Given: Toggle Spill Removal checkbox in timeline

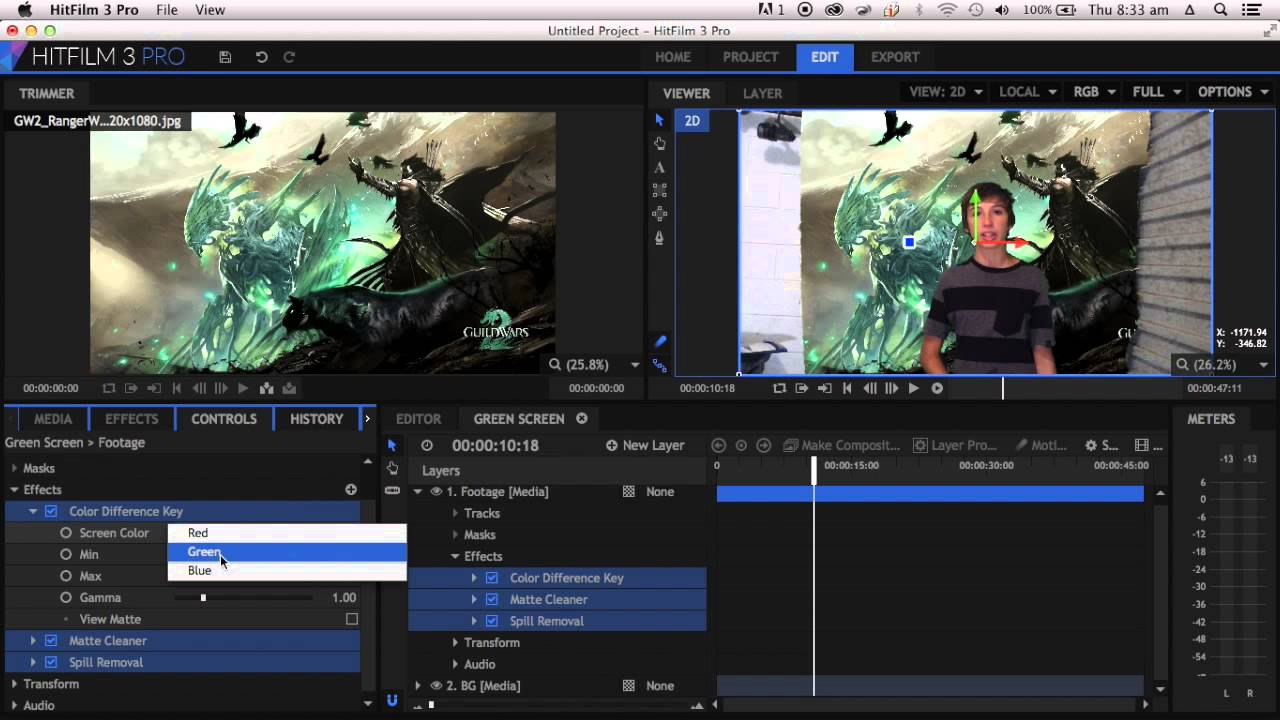Looking at the screenshot, I should pyautogui.click(x=492, y=621).
